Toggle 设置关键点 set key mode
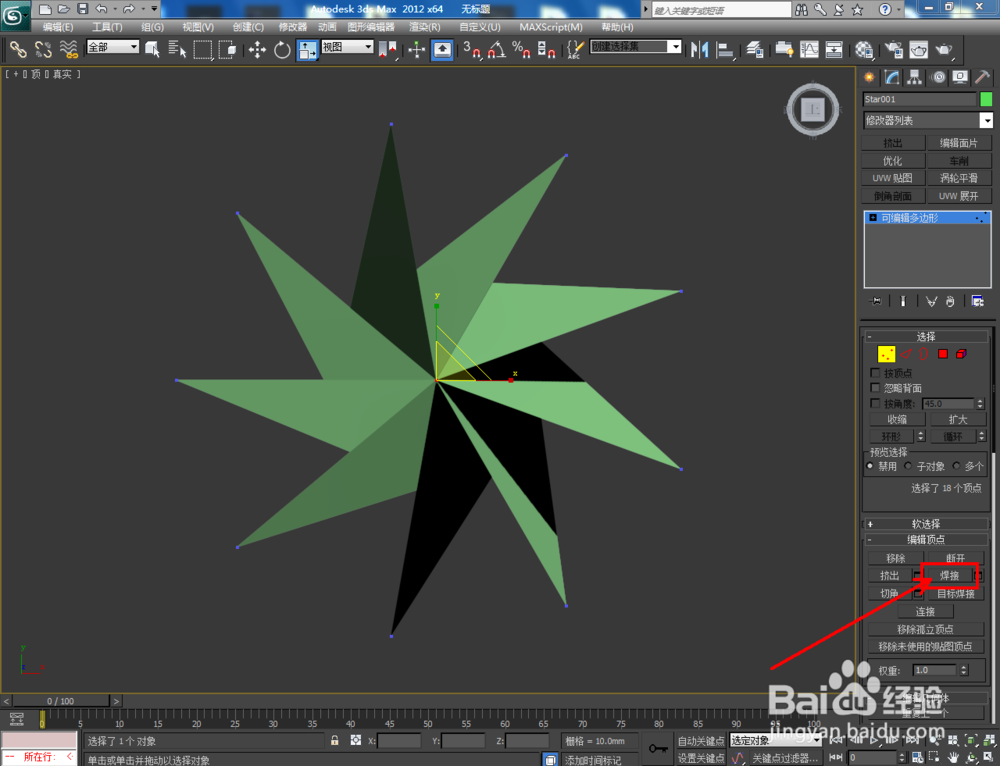Image resolution: width=1000 pixels, height=766 pixels. click(x=701, y=758)
